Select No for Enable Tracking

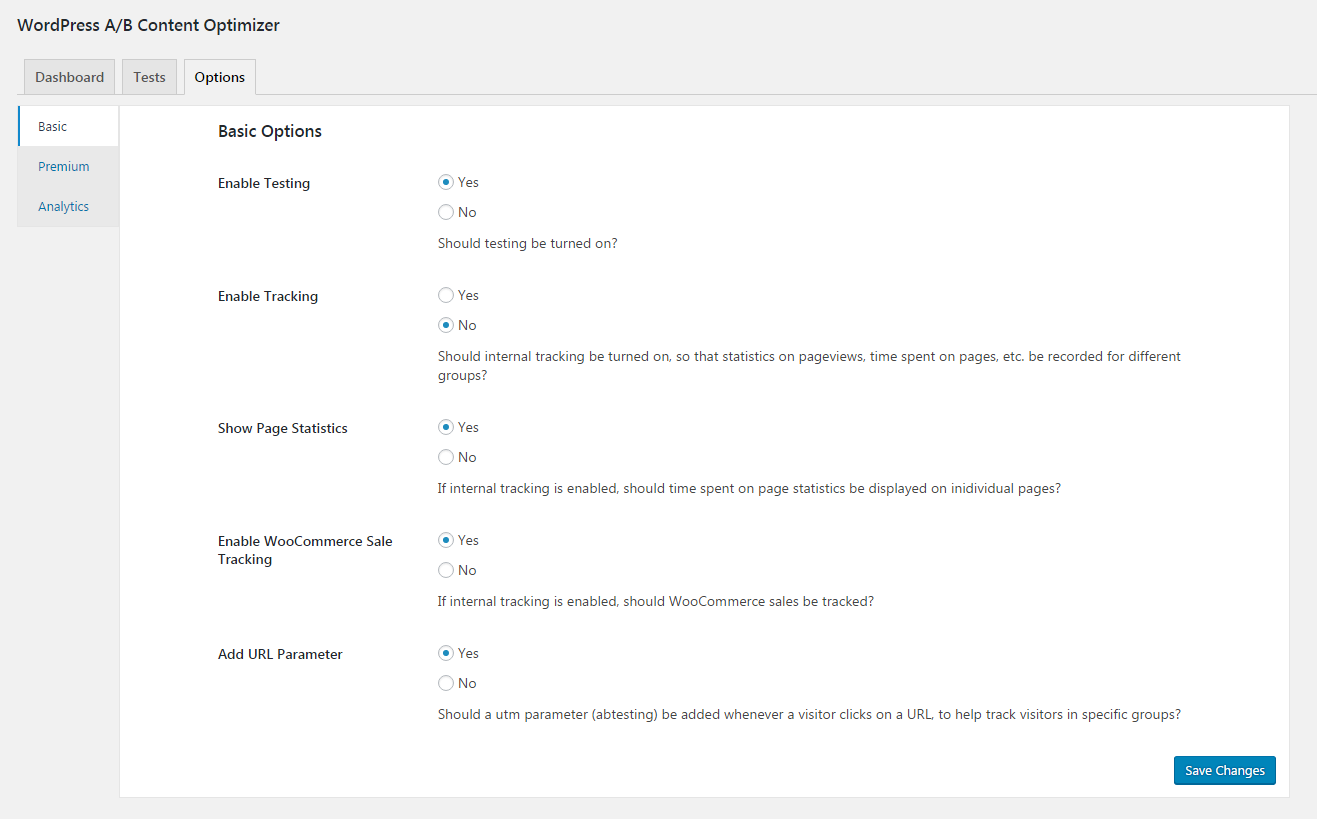(x=446, y=325)
